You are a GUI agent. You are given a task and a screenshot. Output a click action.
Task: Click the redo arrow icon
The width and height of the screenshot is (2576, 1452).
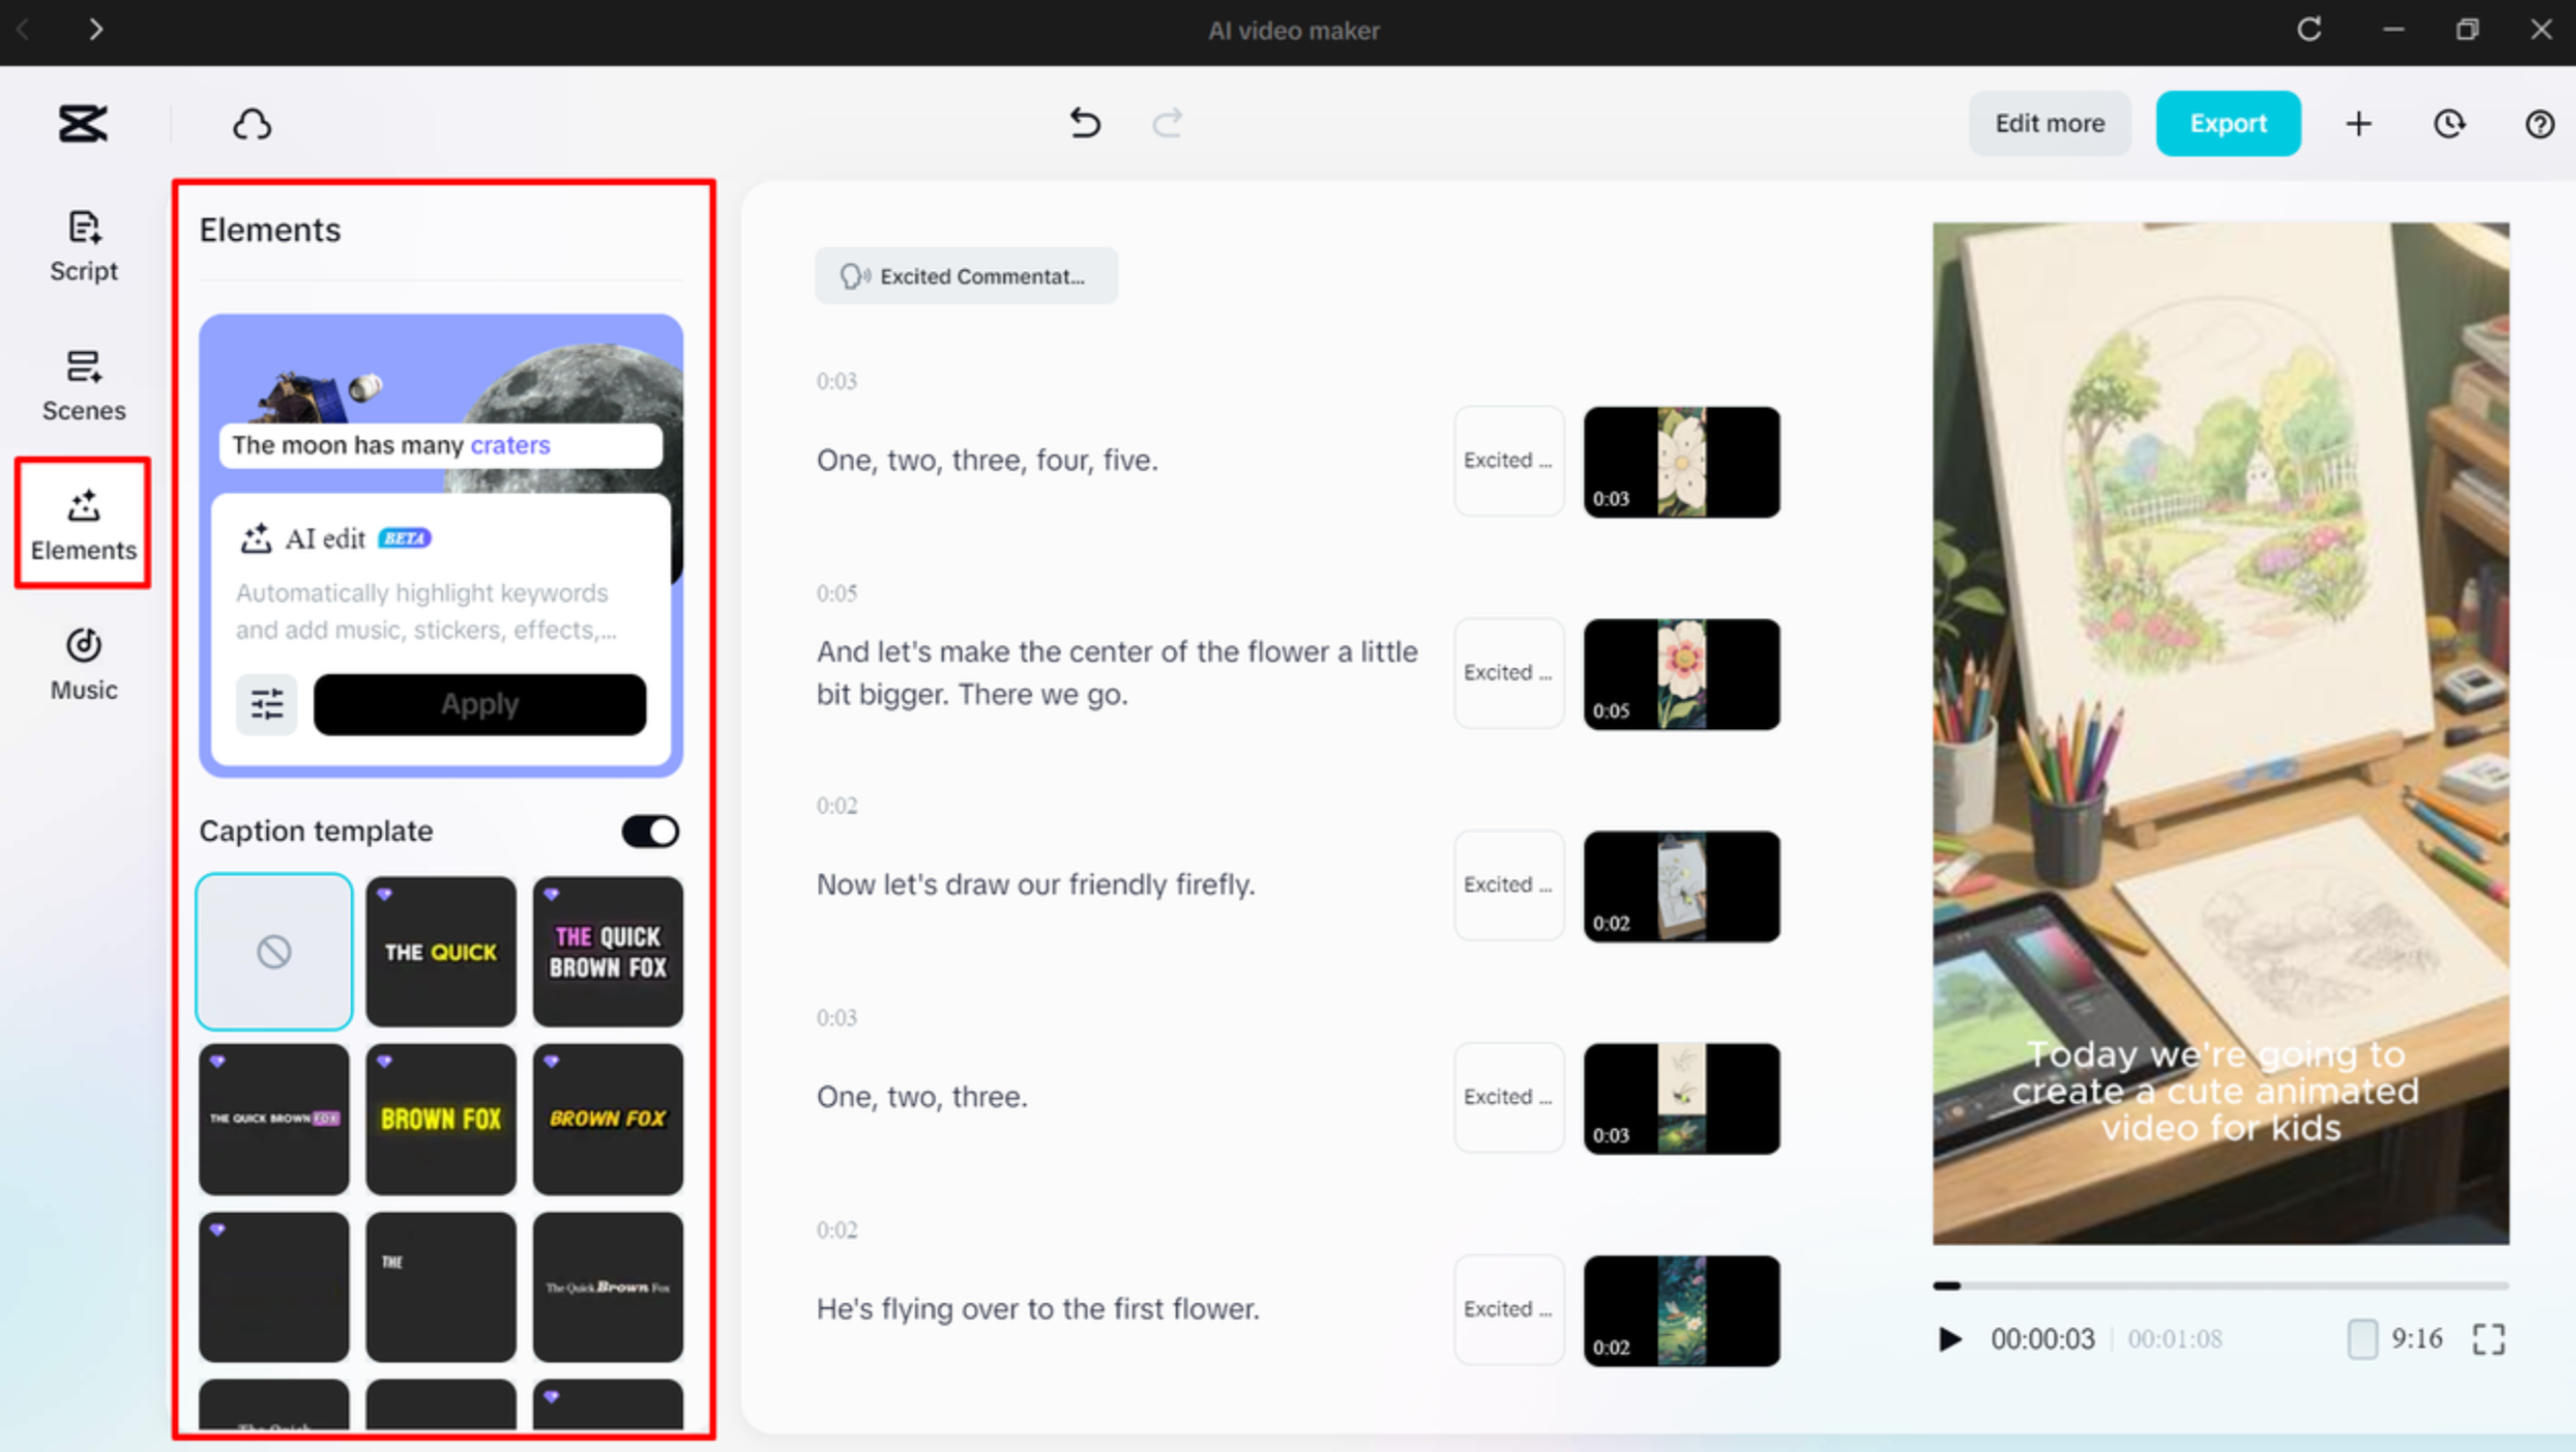[x=1167, y=123]
